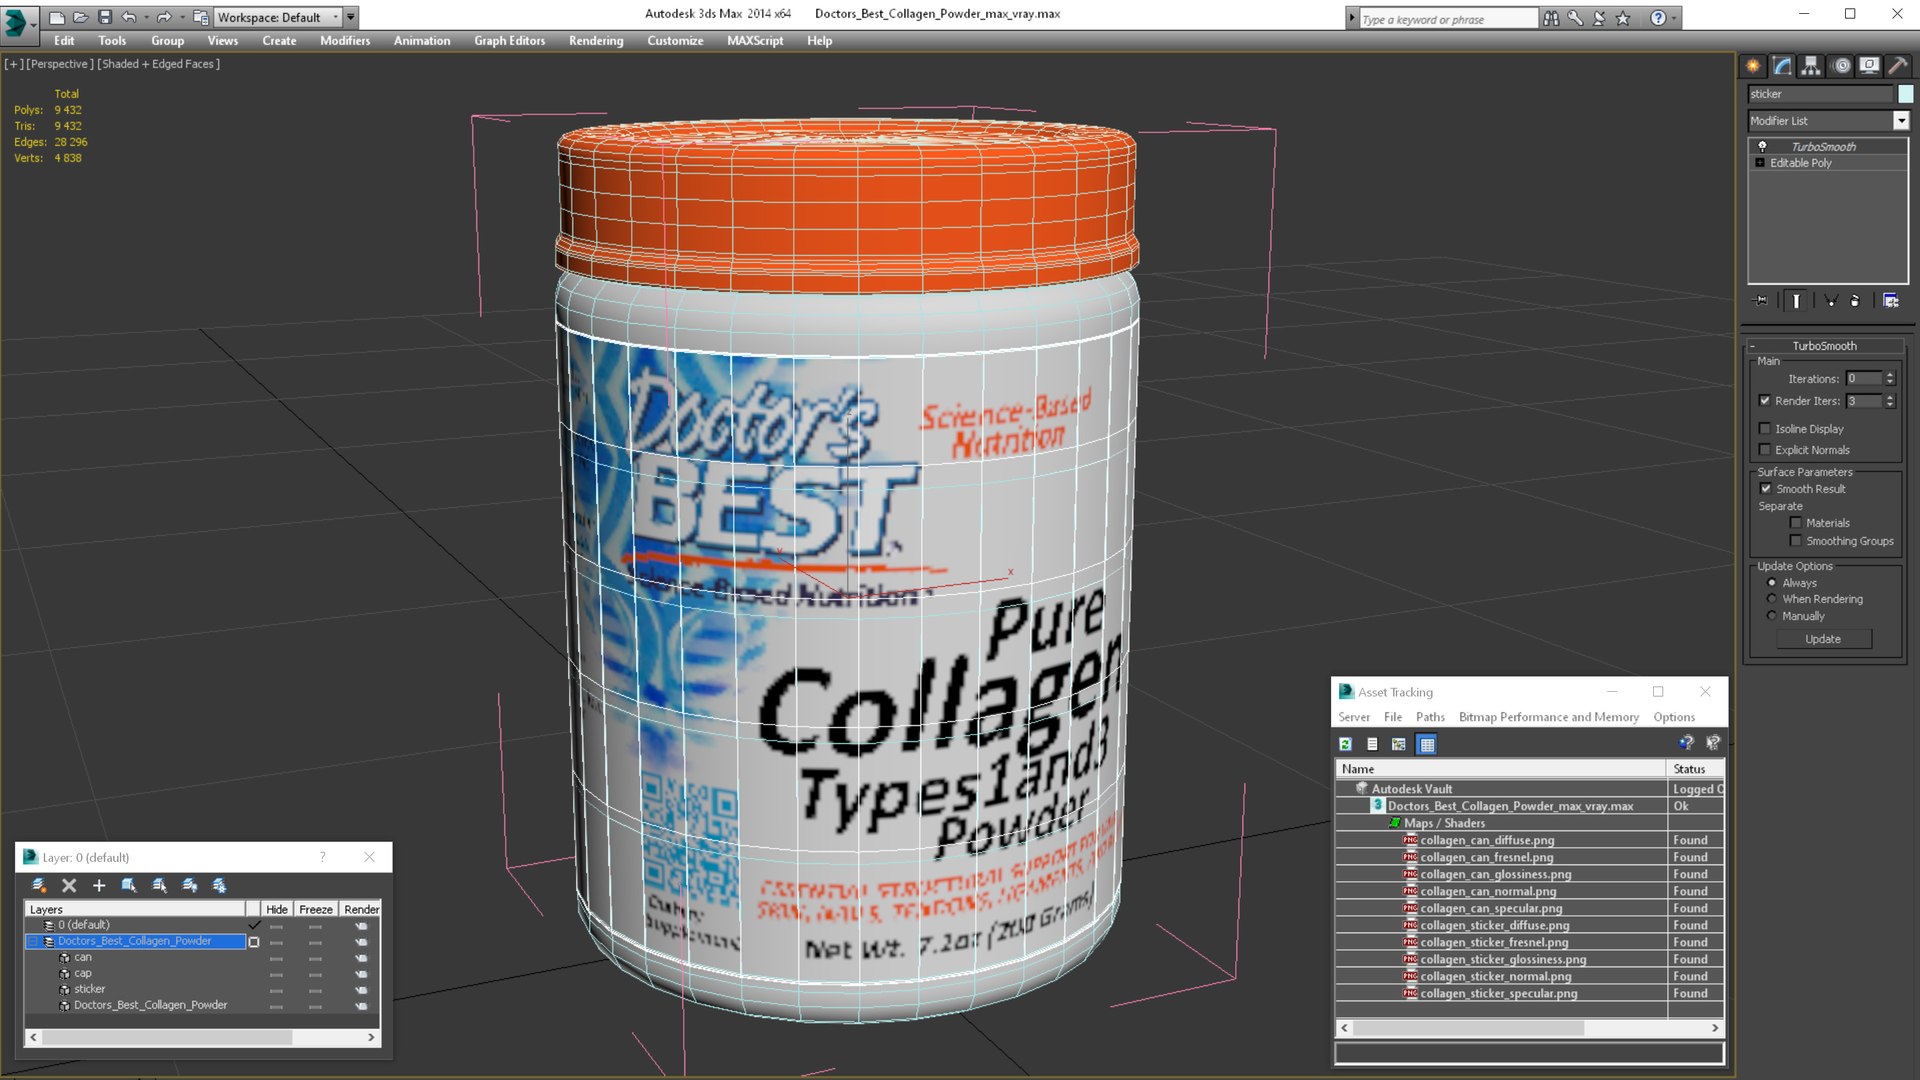1920x1080 pixels.
Task: Uncheck Smooth Result checkbox
Action: point(1766,488)
